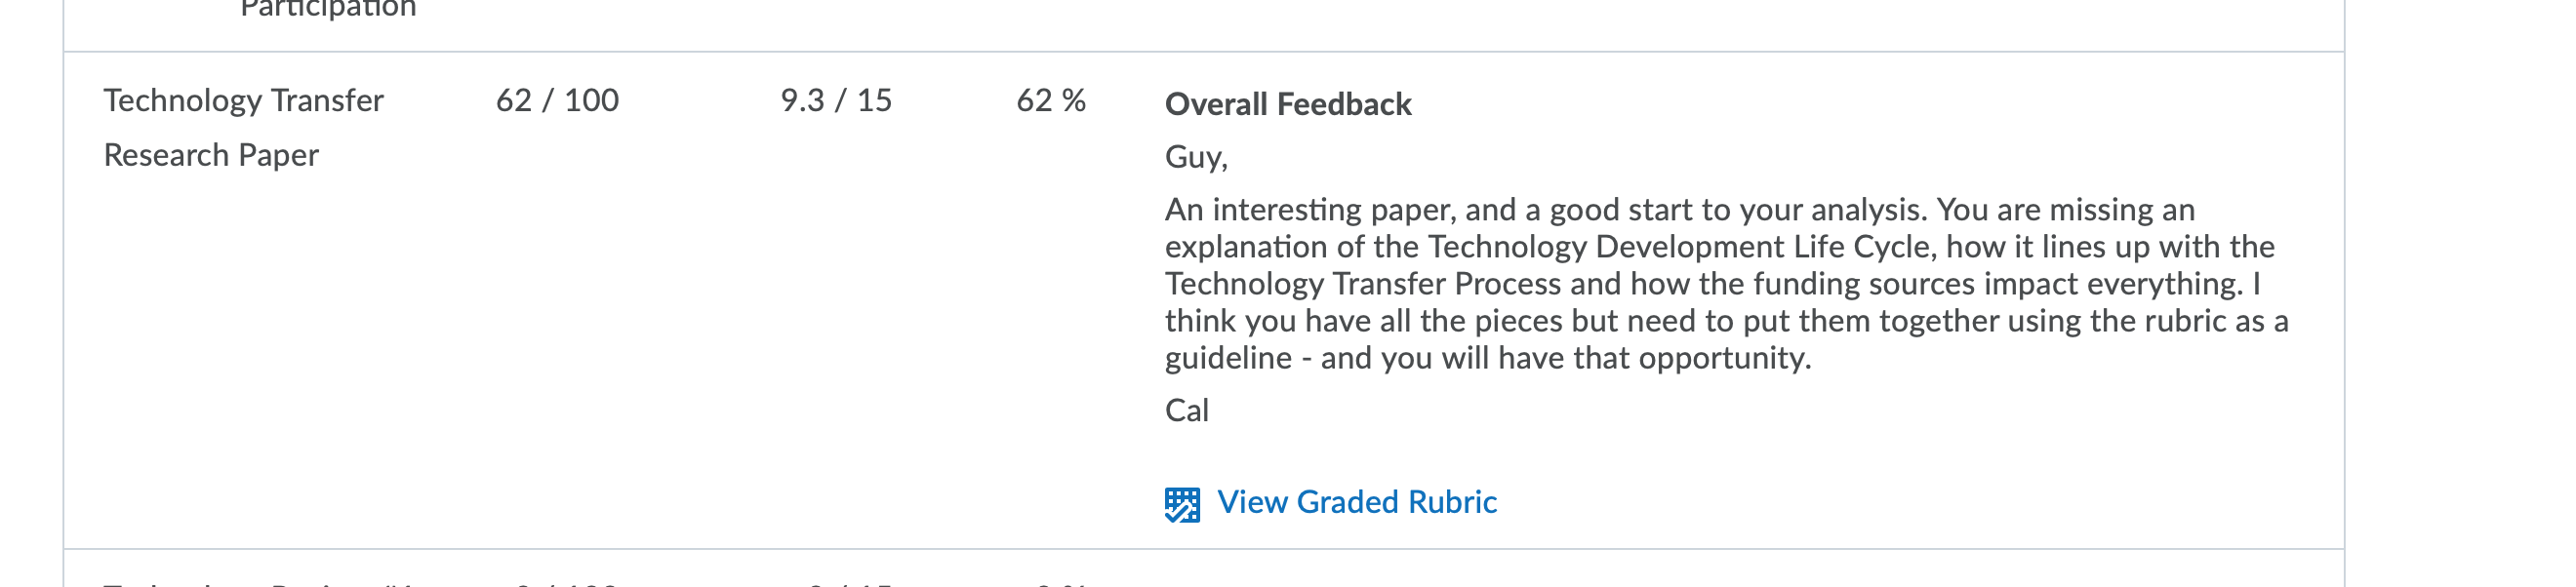Image resolution: width=2576 pixels, height=587 pixels.
Task: Click the feedback line starting think you have
Action: [x=1727, y=321]
